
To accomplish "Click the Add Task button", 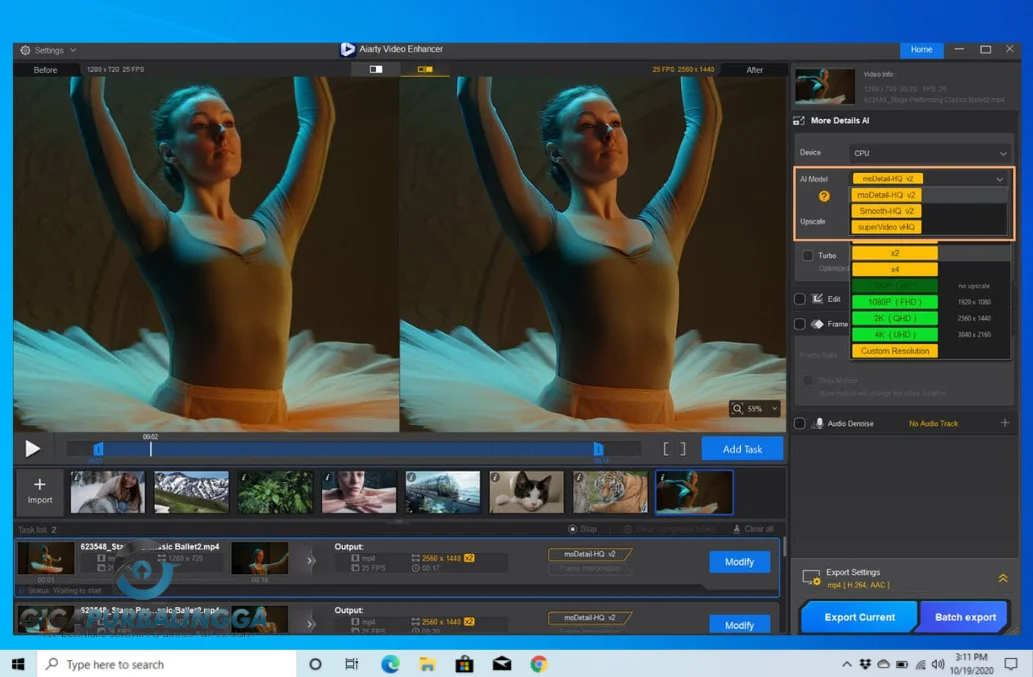I will coord(742,449).
